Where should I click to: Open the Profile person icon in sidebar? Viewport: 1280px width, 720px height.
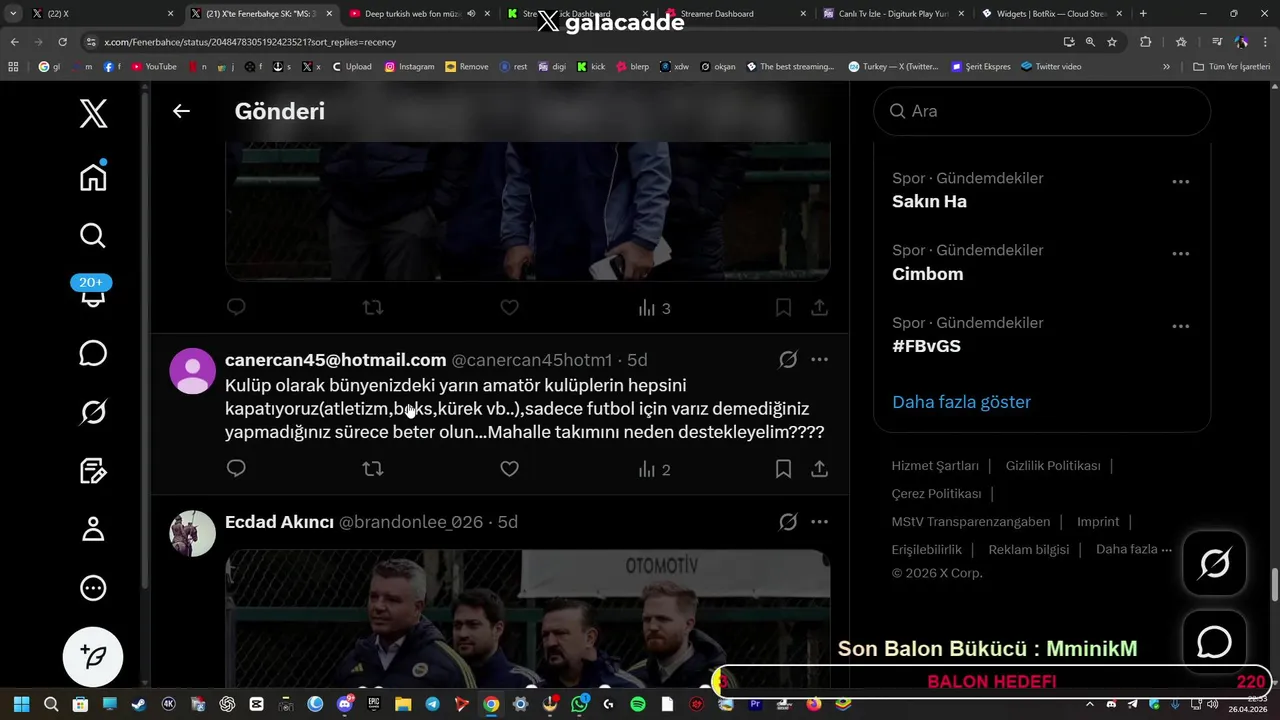point(93,529)
